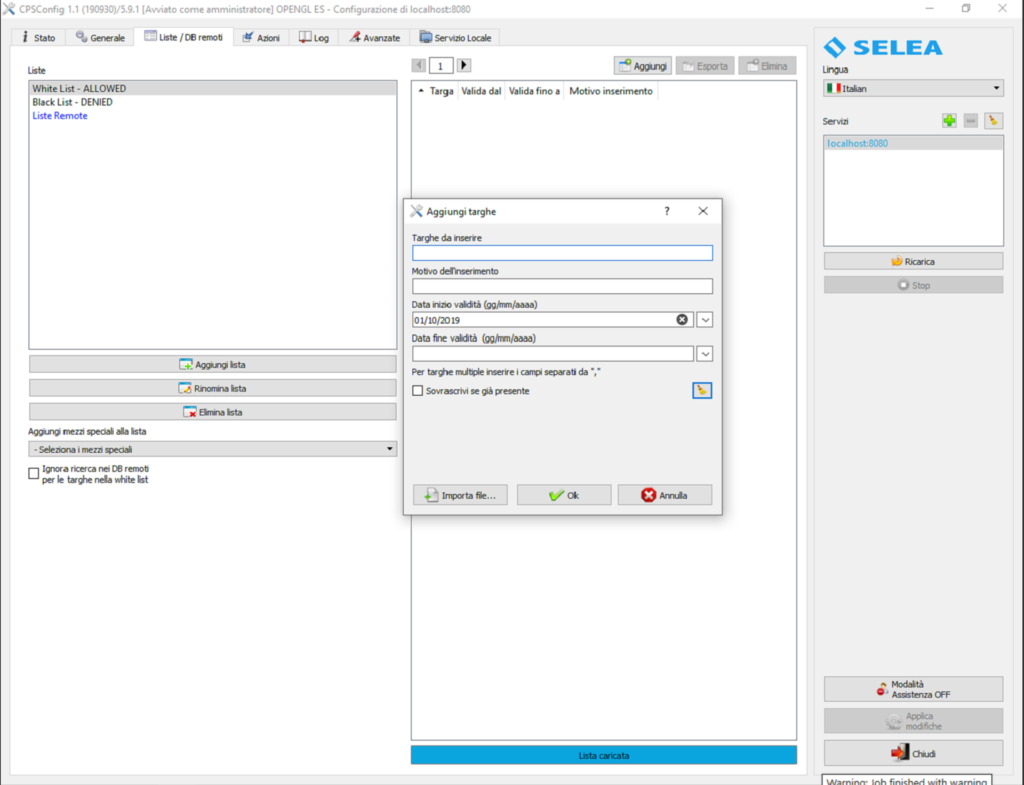Click Annulla to cancel the dialog

pos(665,495)
